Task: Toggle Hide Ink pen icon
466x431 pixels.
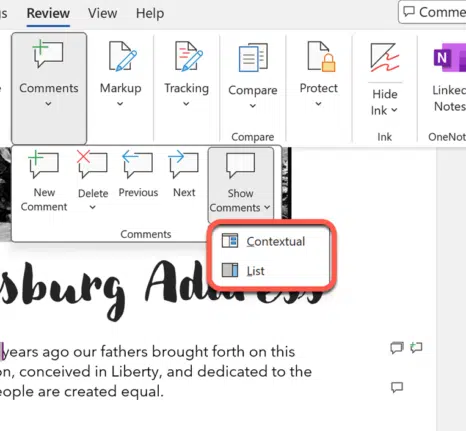Action: coord(385,57)
